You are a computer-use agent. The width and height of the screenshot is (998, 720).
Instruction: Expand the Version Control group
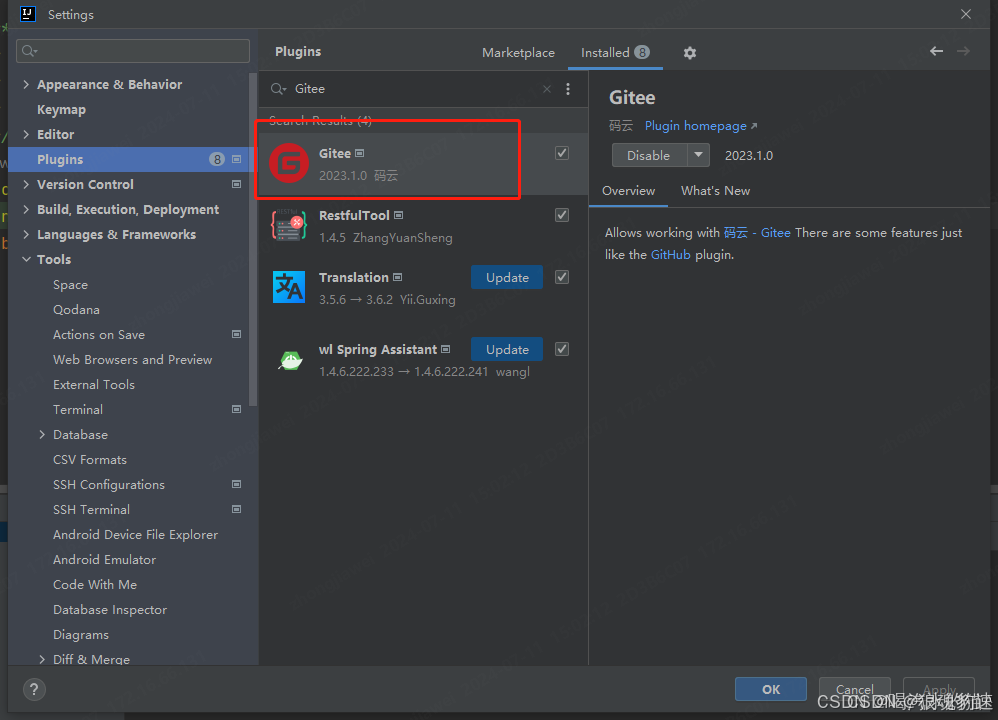coord(26,185)
